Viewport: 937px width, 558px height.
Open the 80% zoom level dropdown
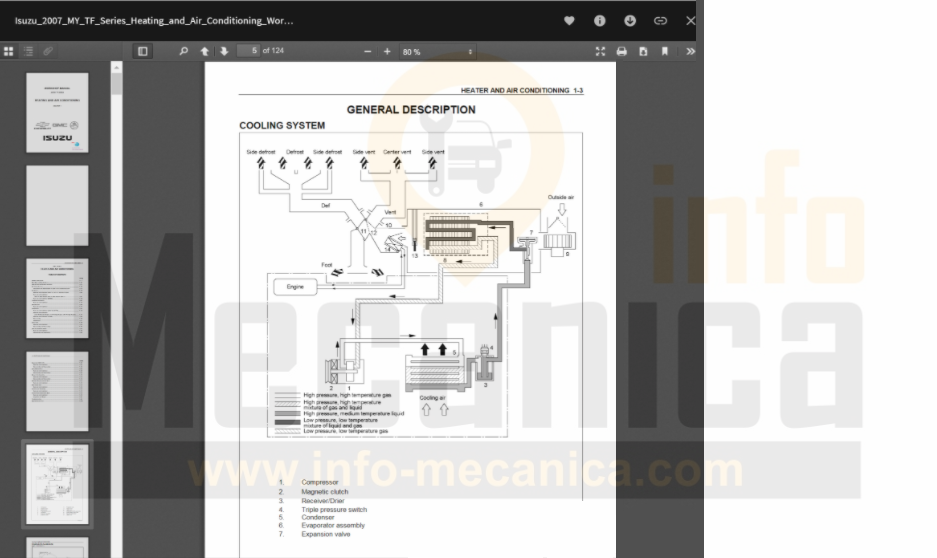(x=437, y=52)
